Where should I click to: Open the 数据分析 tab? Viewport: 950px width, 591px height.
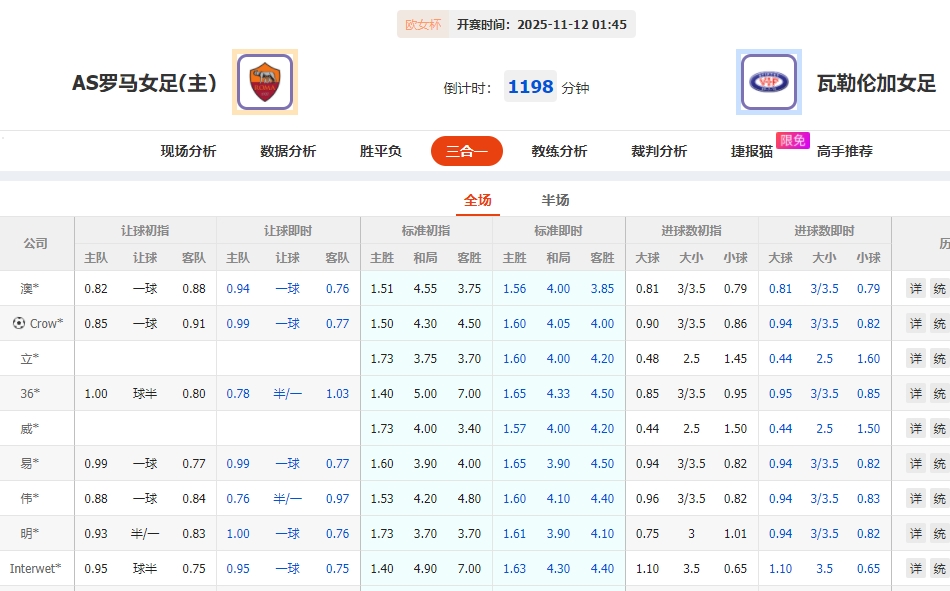(x=290, y=150)
